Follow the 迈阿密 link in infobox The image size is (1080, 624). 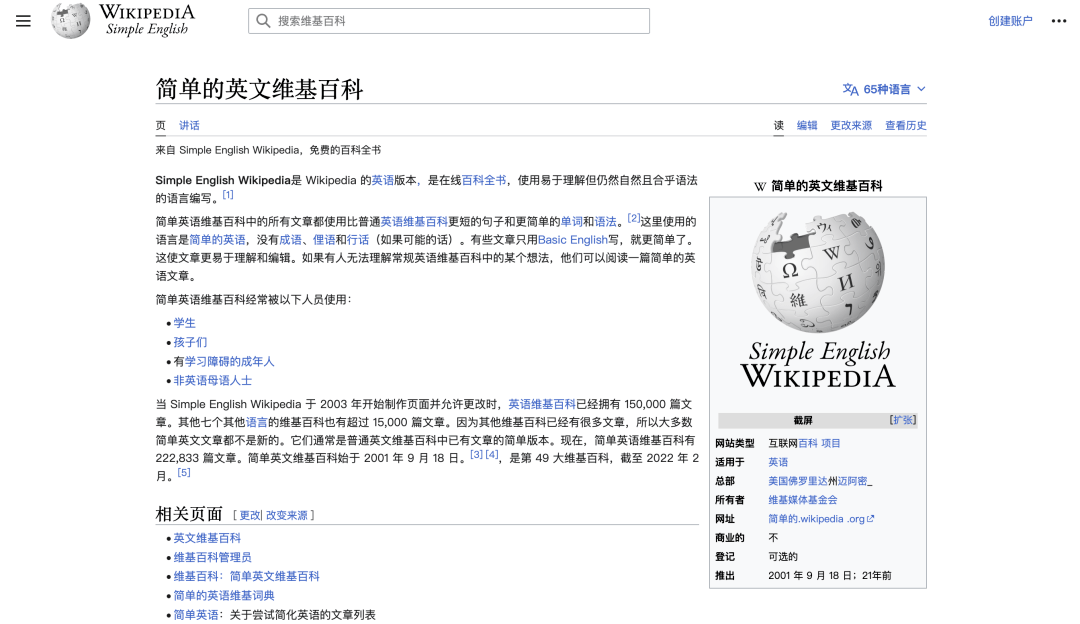pyautogui.click(x=853, y=481)
